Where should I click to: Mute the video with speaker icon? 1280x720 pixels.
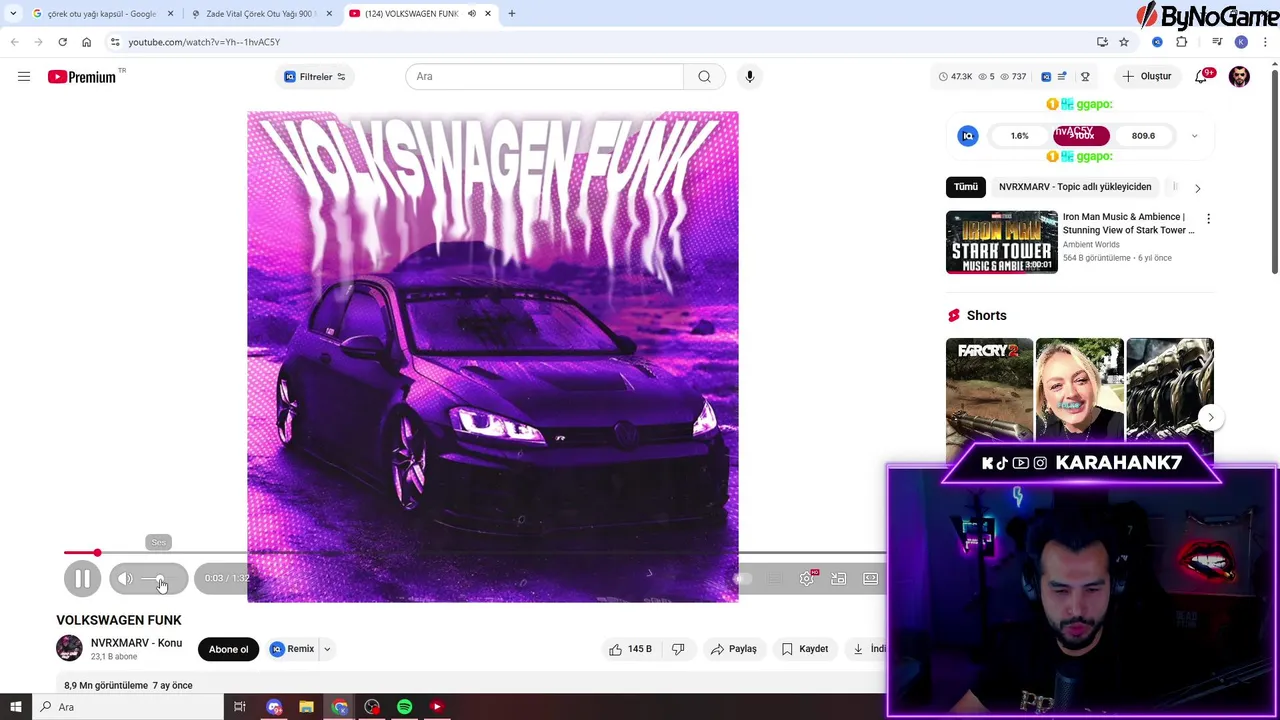click(125, 579)
